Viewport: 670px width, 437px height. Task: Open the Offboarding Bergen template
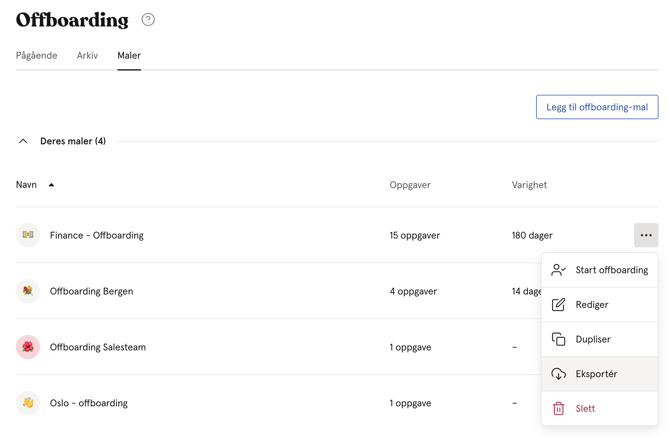pyautogui.click(x=91, y=291)
